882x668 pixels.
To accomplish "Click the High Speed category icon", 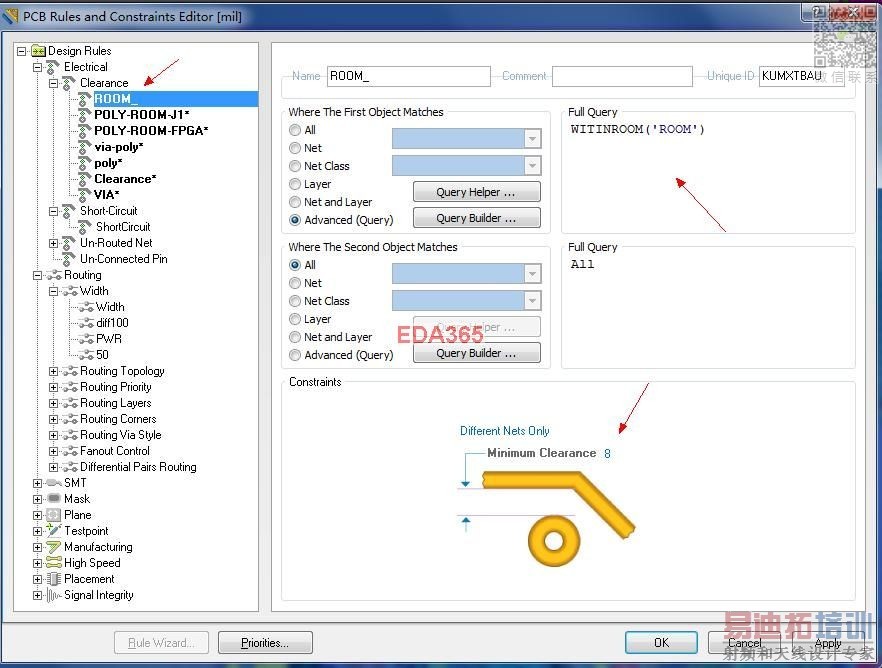I will click(54, 563).
